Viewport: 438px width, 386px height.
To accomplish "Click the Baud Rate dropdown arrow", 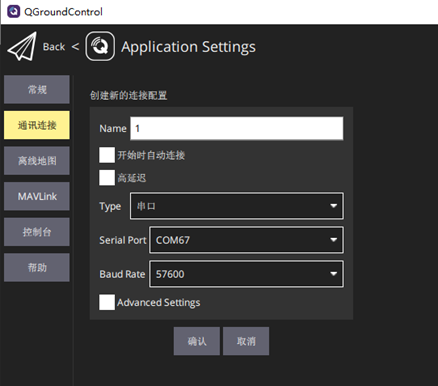I will (333, 274).
